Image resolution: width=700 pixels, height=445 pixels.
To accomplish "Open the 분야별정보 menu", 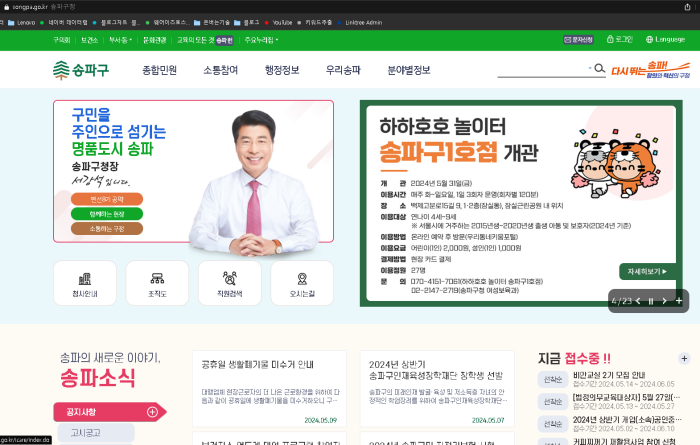I will tap(408, 70).
